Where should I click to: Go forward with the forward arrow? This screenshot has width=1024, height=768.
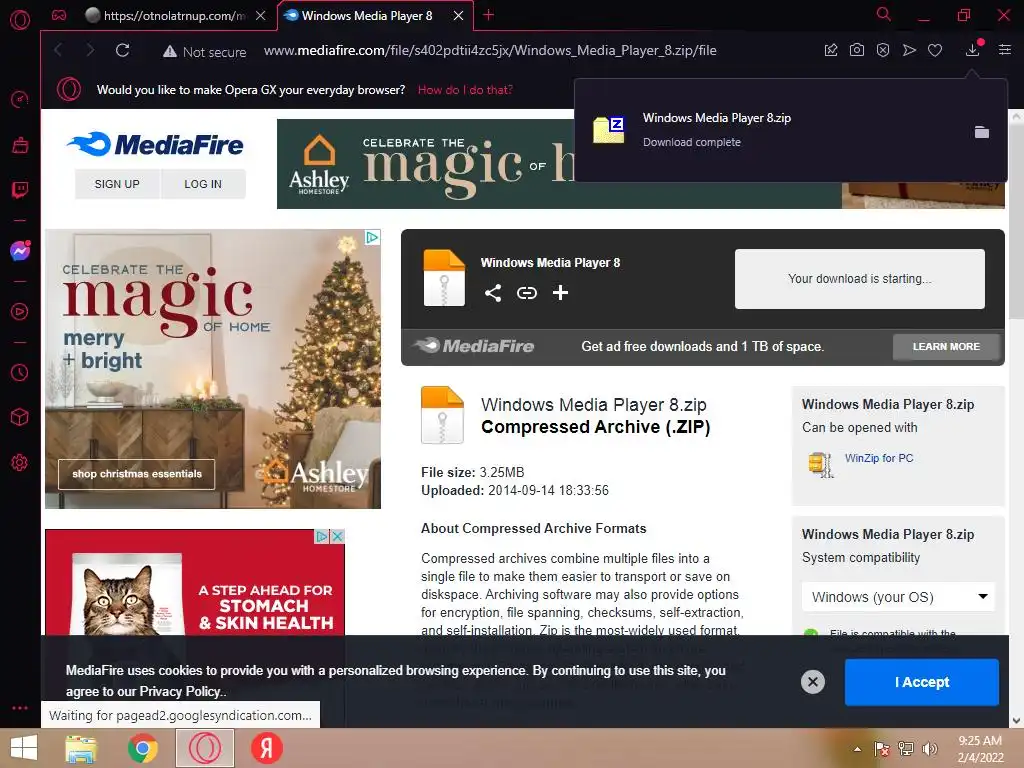point(90,50)
